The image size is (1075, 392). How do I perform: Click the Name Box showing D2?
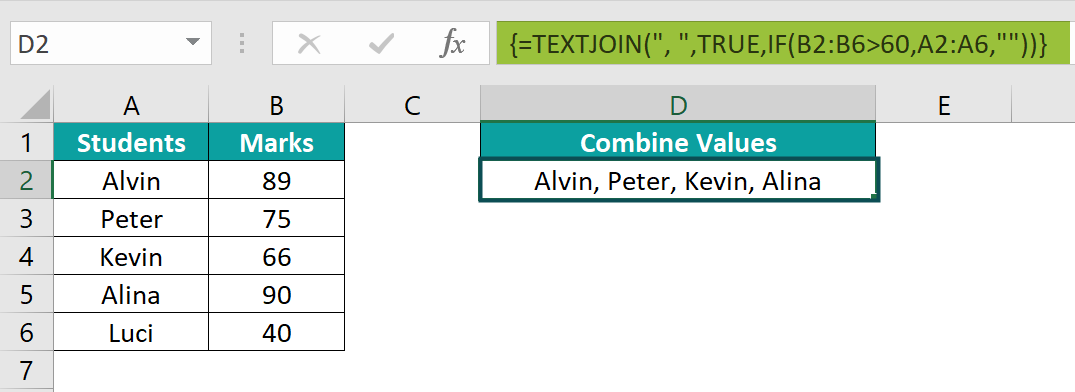[x=110, y=44]
